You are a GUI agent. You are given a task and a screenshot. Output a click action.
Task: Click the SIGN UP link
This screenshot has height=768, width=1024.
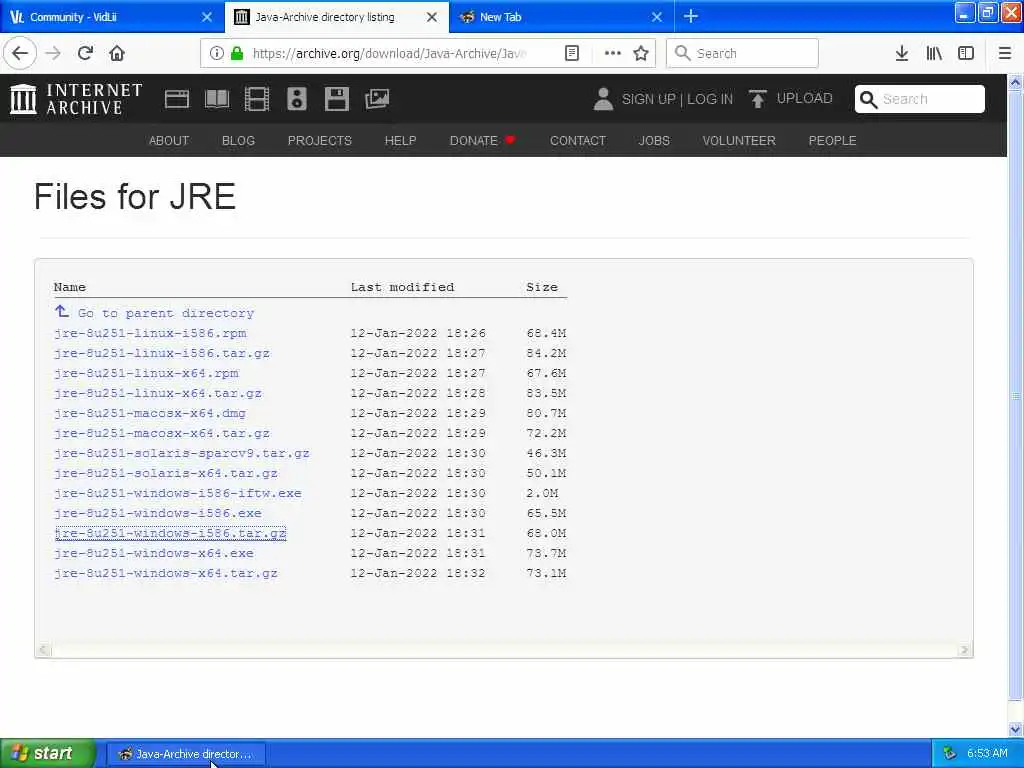(648, 99)
